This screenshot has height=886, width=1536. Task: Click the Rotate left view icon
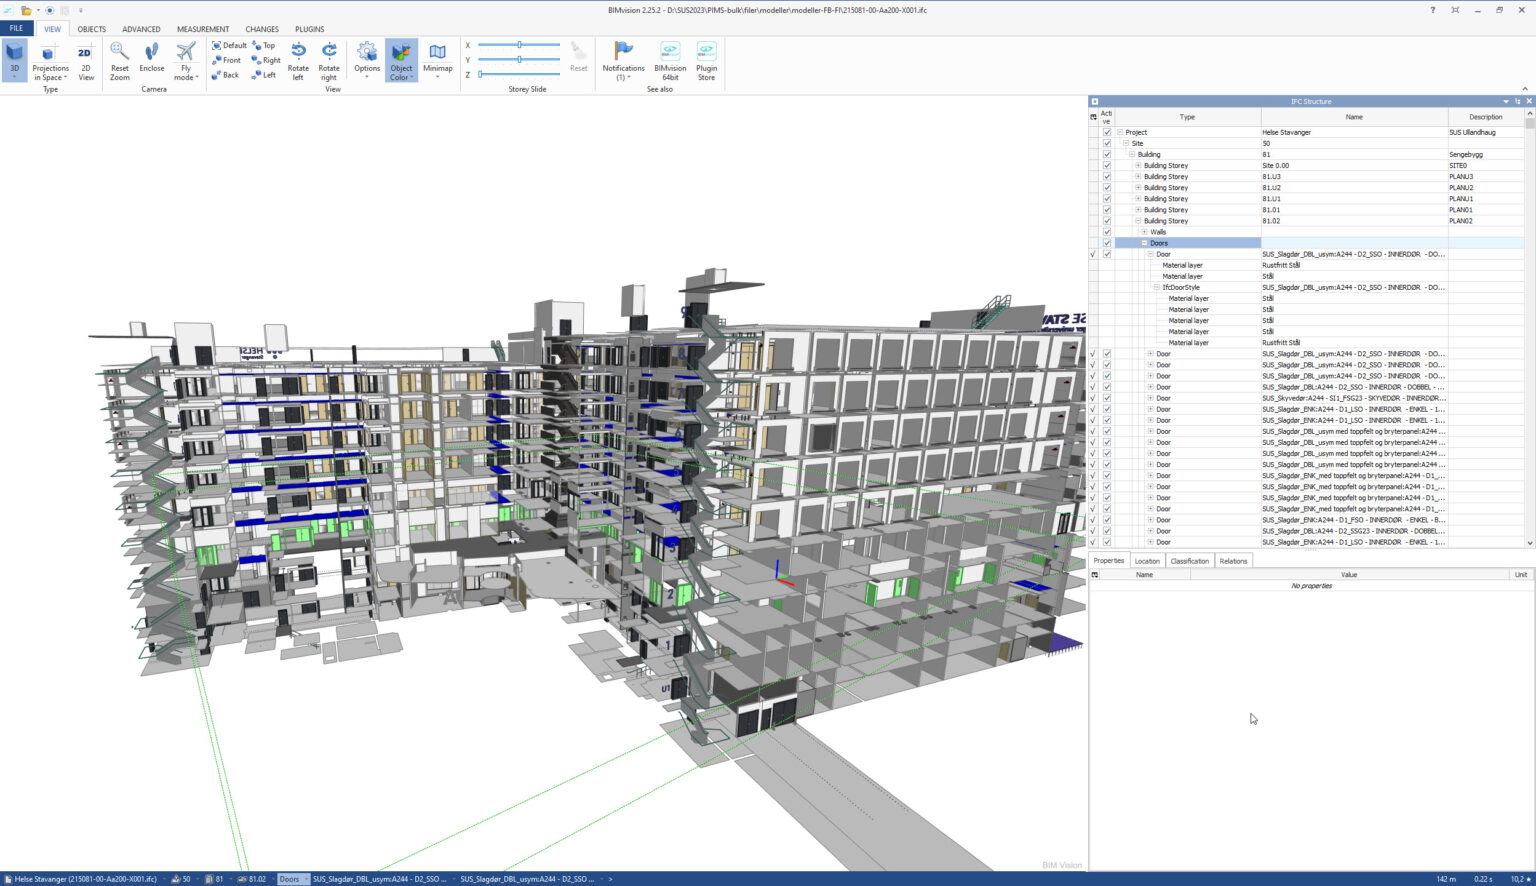[297, 60]
